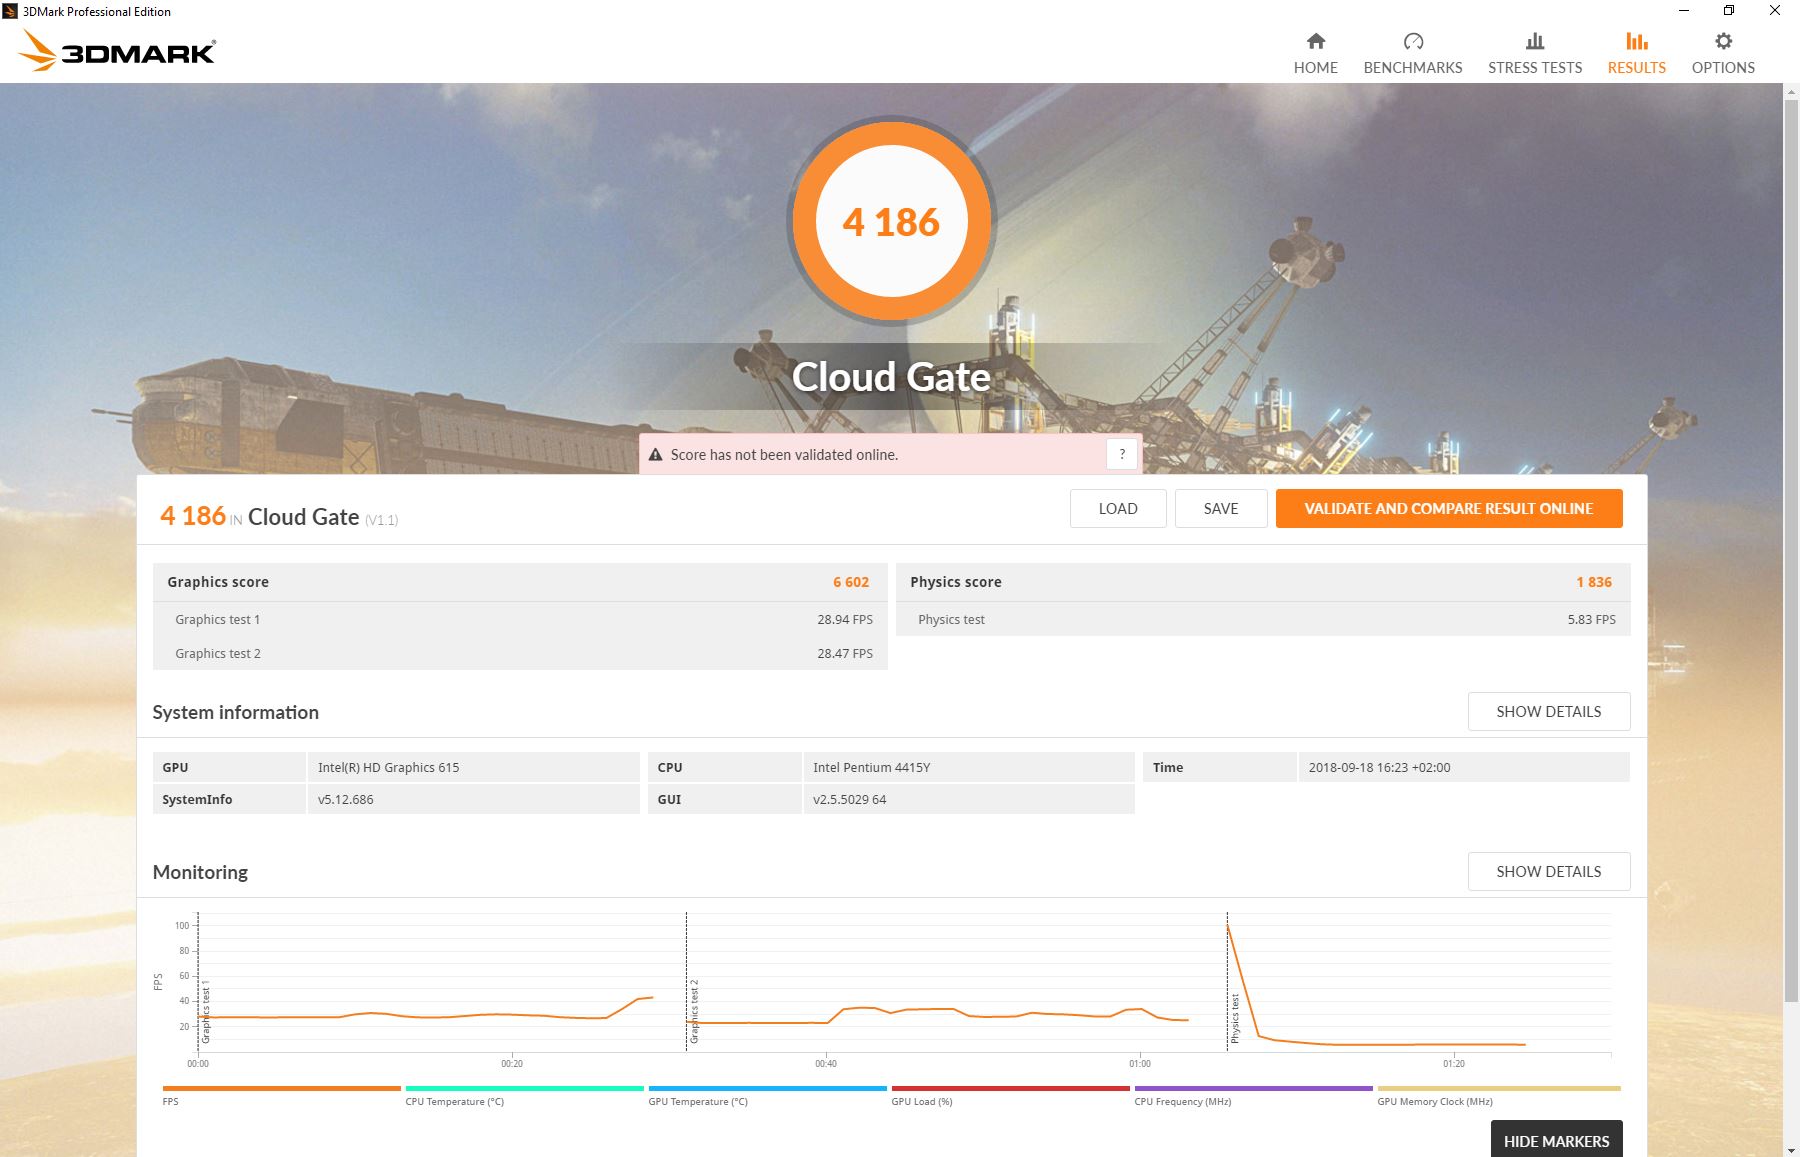Click the time value 2018-09-18 16:23
Image resolution: width=1800 pixels, height=1157 pixels.
(1379, 767)
